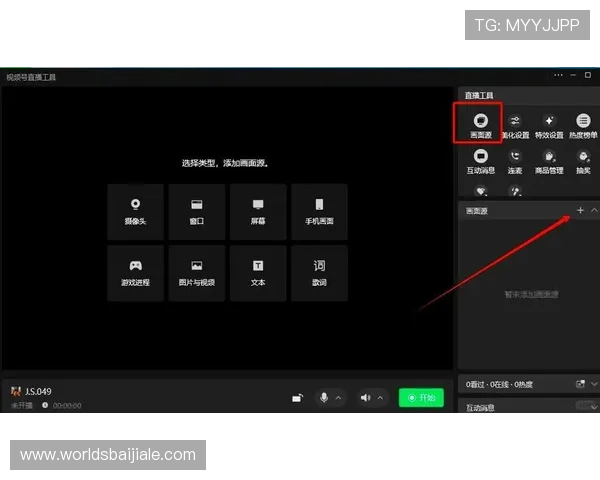Expand the speaker options arrow

coord(381,398)
